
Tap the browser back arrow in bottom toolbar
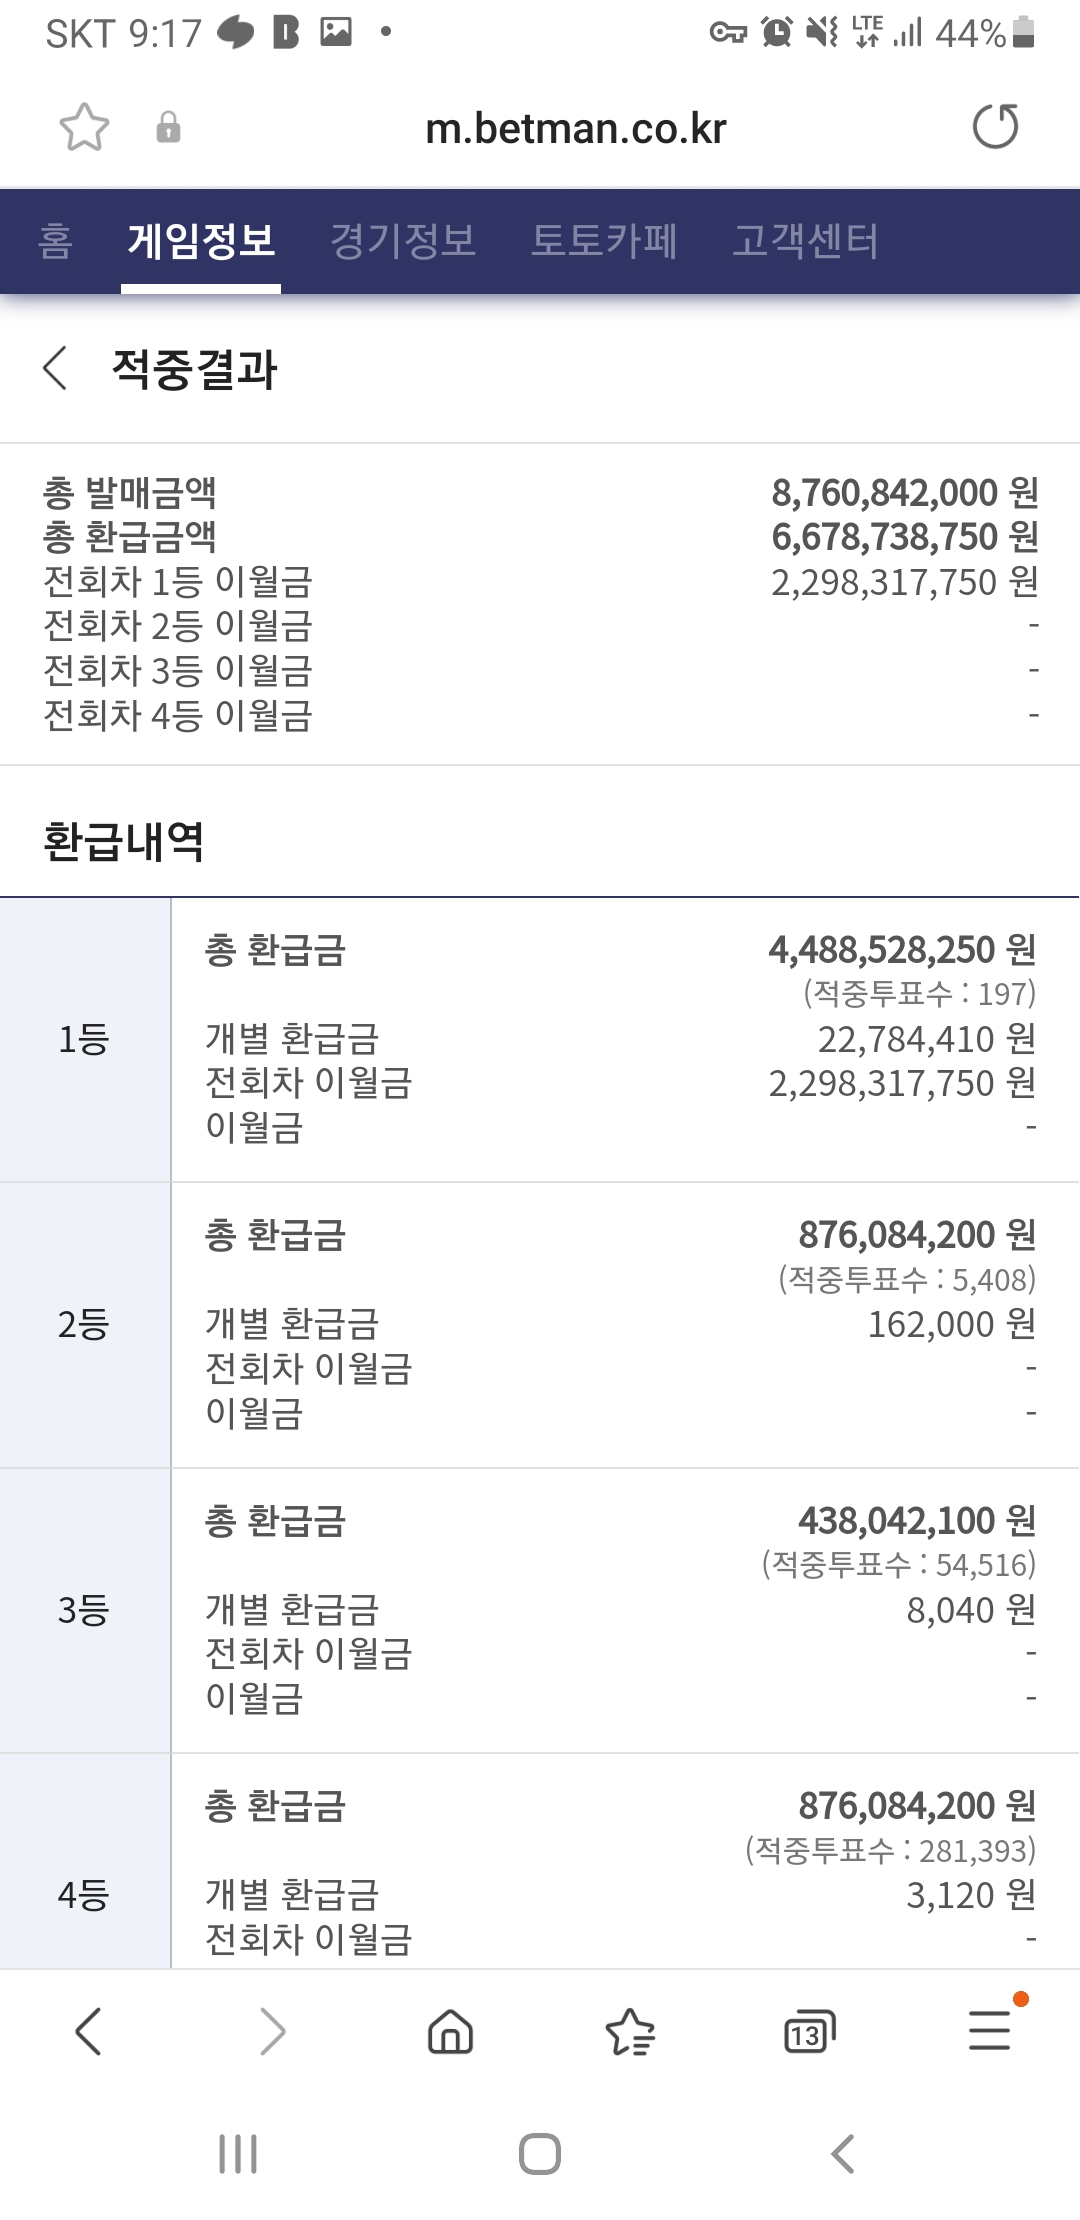click(x=88, y=2032)
